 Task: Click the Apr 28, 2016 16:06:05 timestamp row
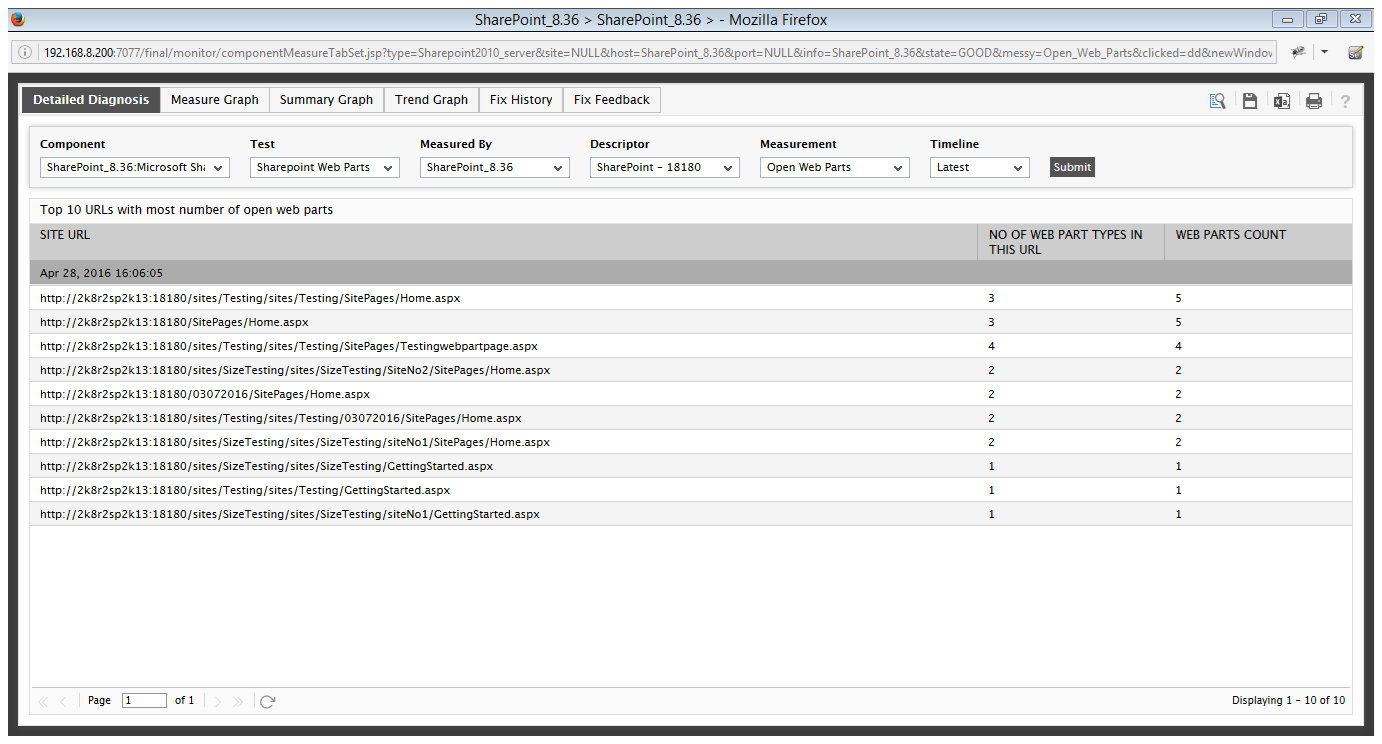(x=691, y=273)
